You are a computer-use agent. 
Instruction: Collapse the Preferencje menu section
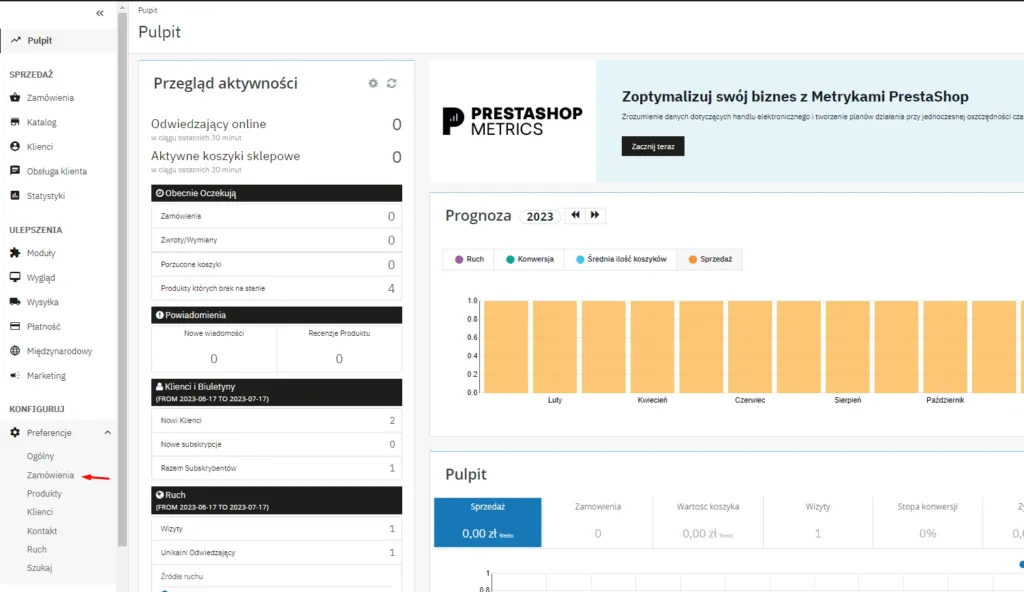click(107, 433)
